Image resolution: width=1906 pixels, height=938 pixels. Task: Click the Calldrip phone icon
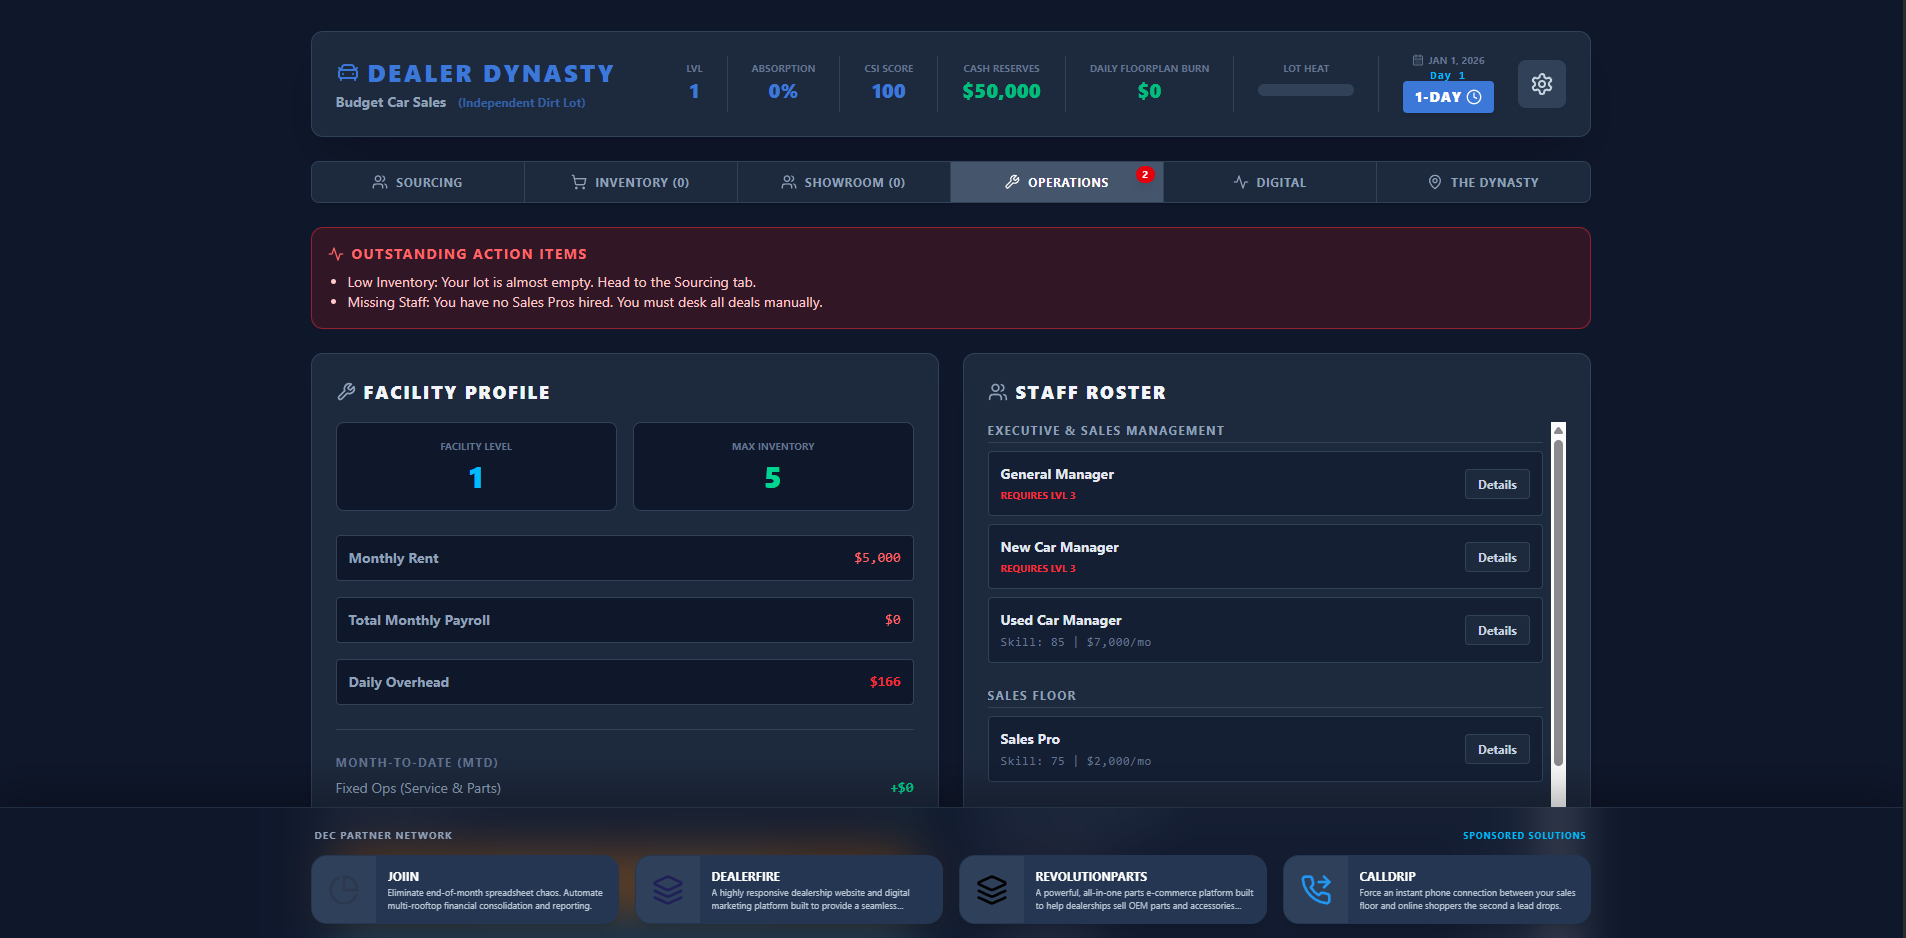tap(1316, 890)
